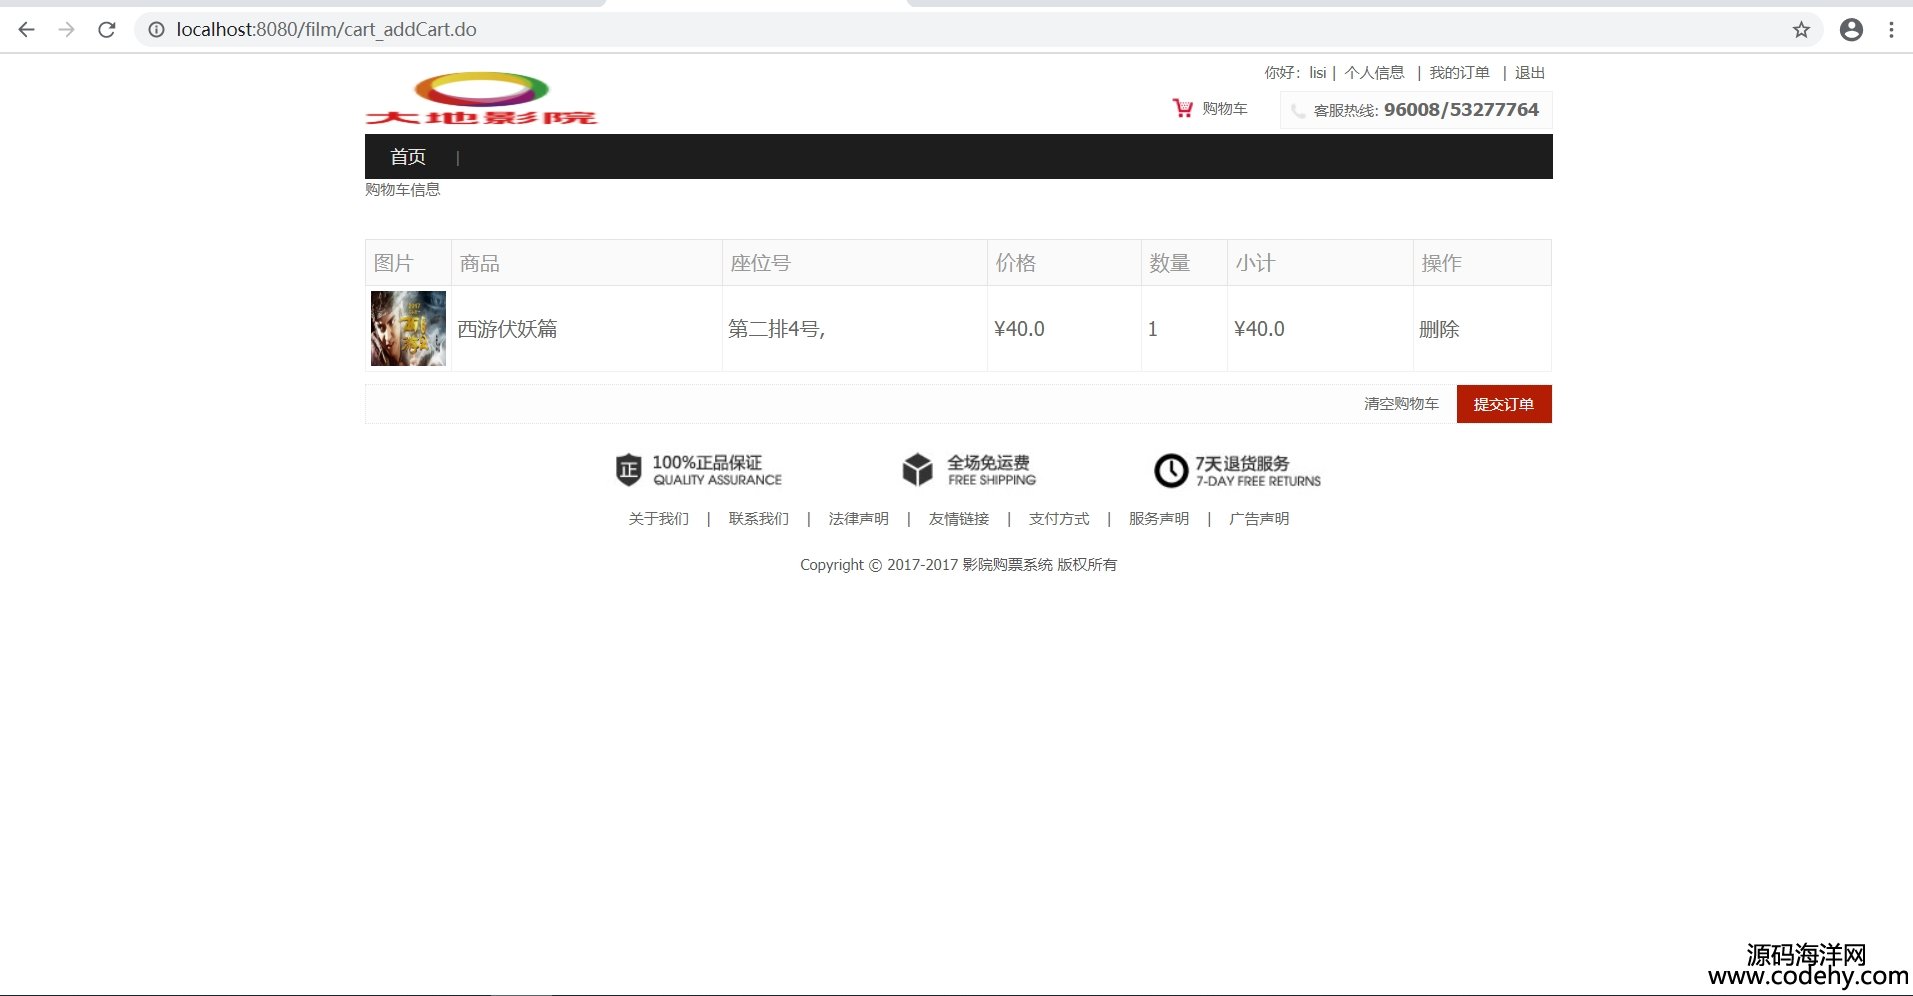Click the 7天退货服务 clock badge

(1170, 470)
